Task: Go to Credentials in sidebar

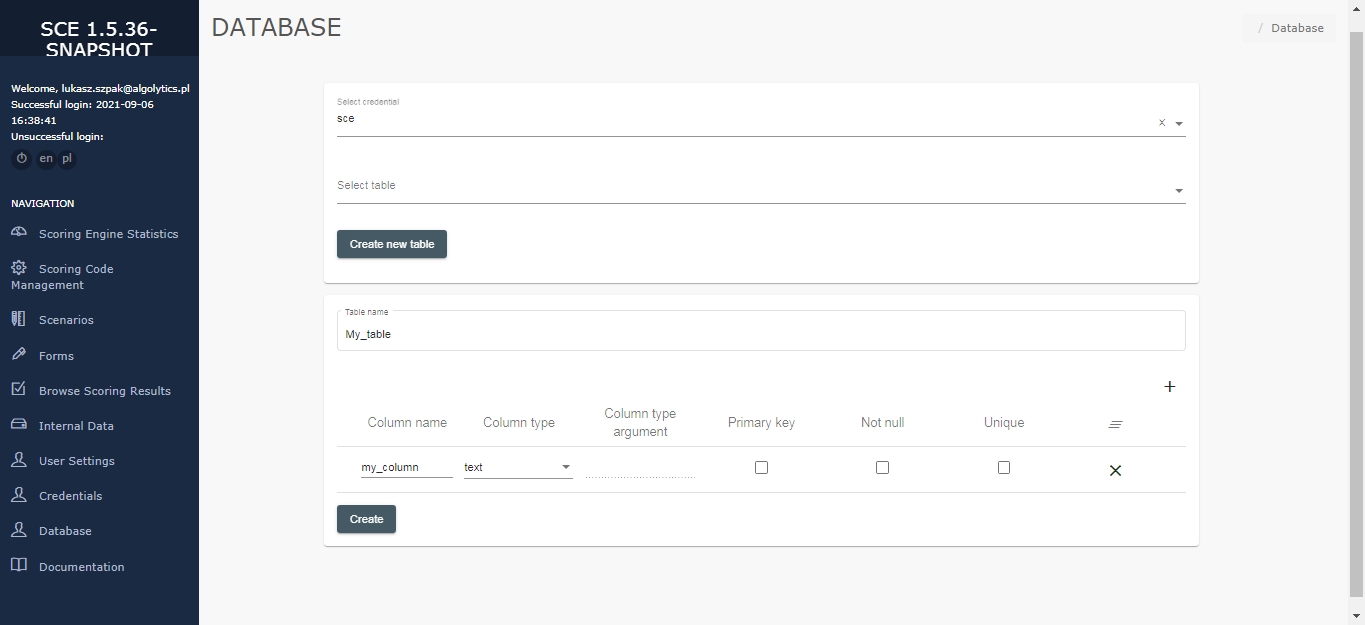Action: [70, 496]
